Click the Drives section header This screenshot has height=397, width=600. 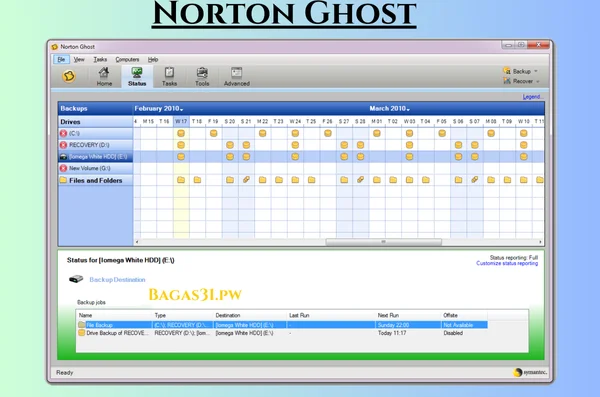(95, 122)
